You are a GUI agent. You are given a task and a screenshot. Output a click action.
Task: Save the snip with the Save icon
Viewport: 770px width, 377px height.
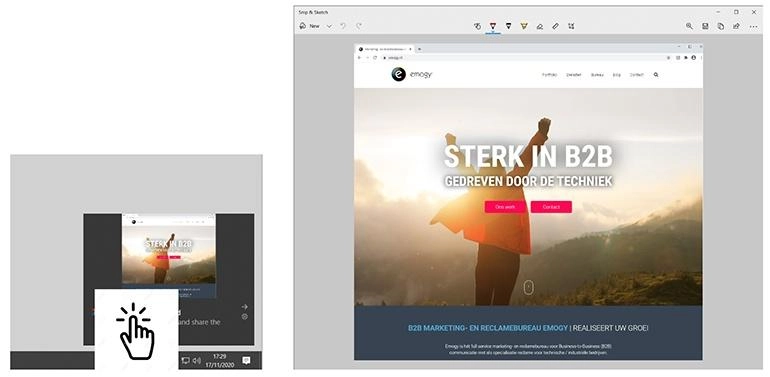pyautogui.click(x=705, y=26)
